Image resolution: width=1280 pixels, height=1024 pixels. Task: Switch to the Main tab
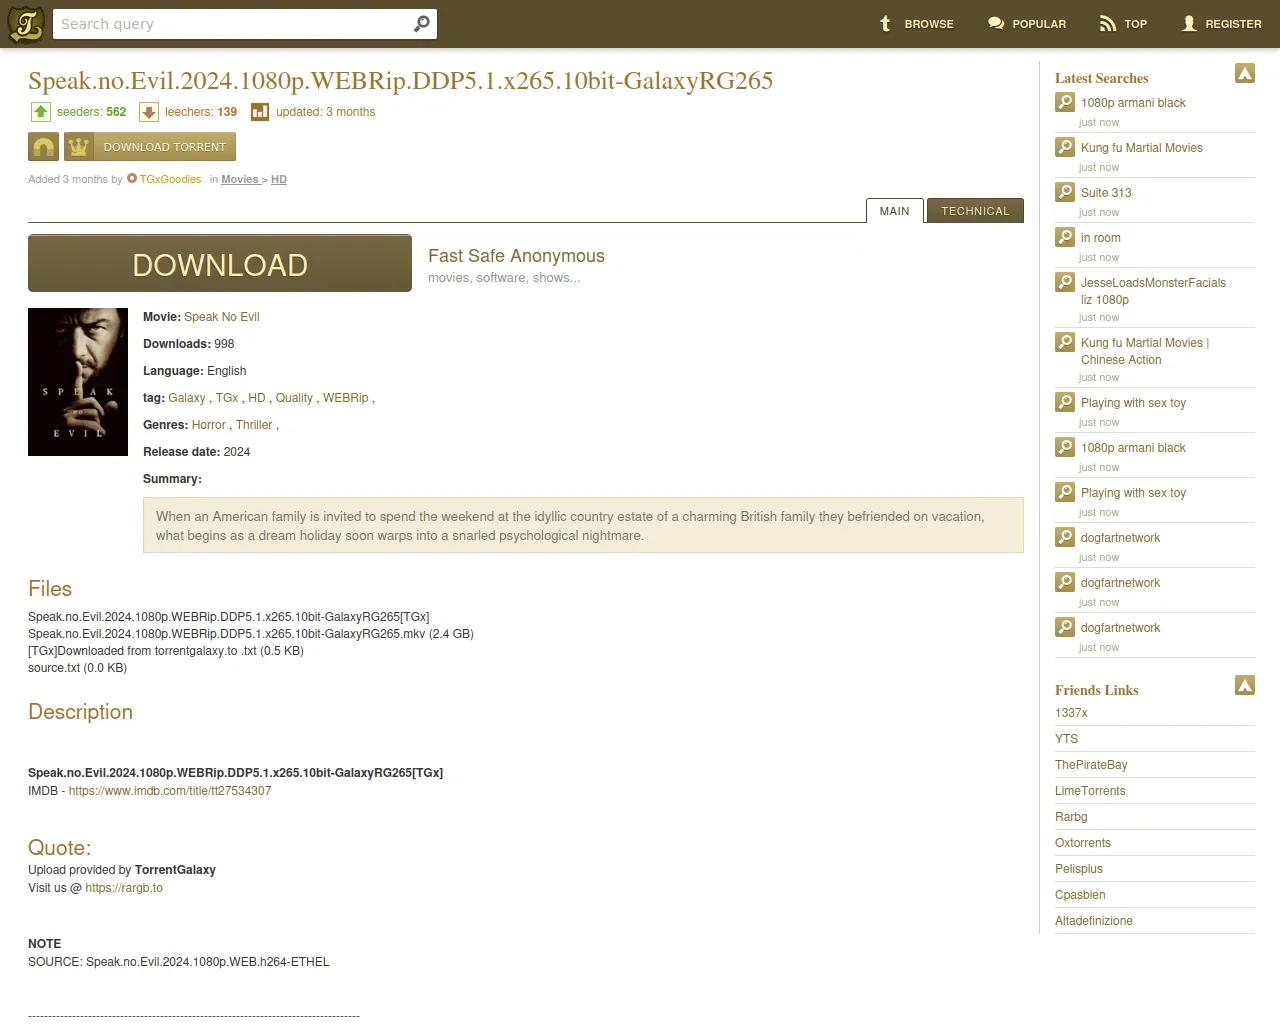(895, 211)
